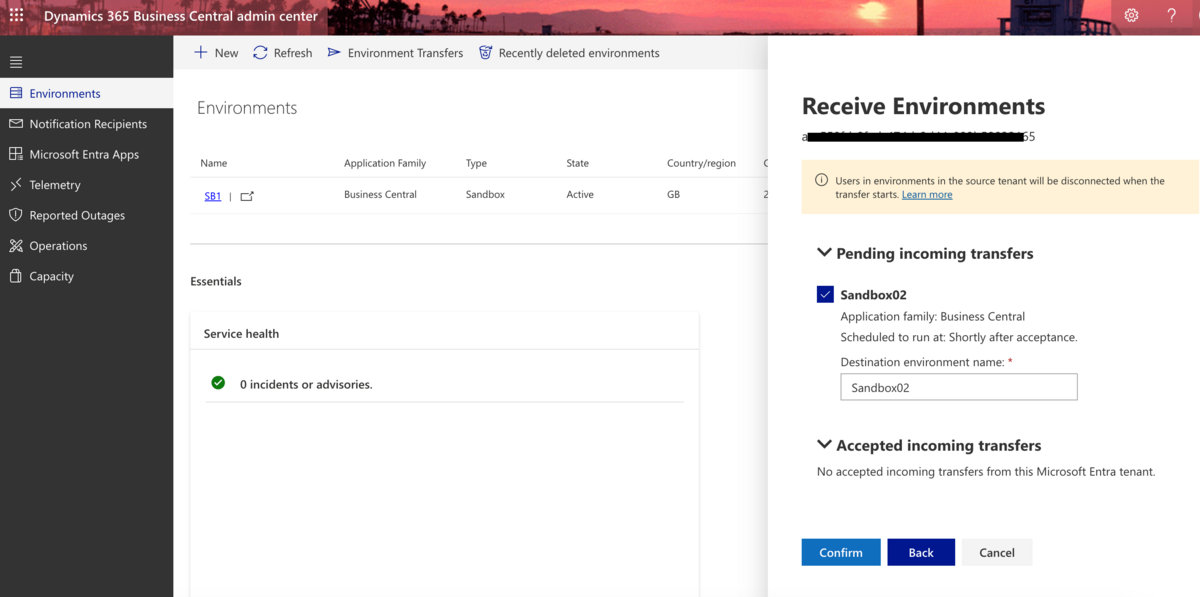Click the Notification Recipients envelope icon
Image resolution: width=1200 pixels, height=597 pixels.
click(15, 124)
